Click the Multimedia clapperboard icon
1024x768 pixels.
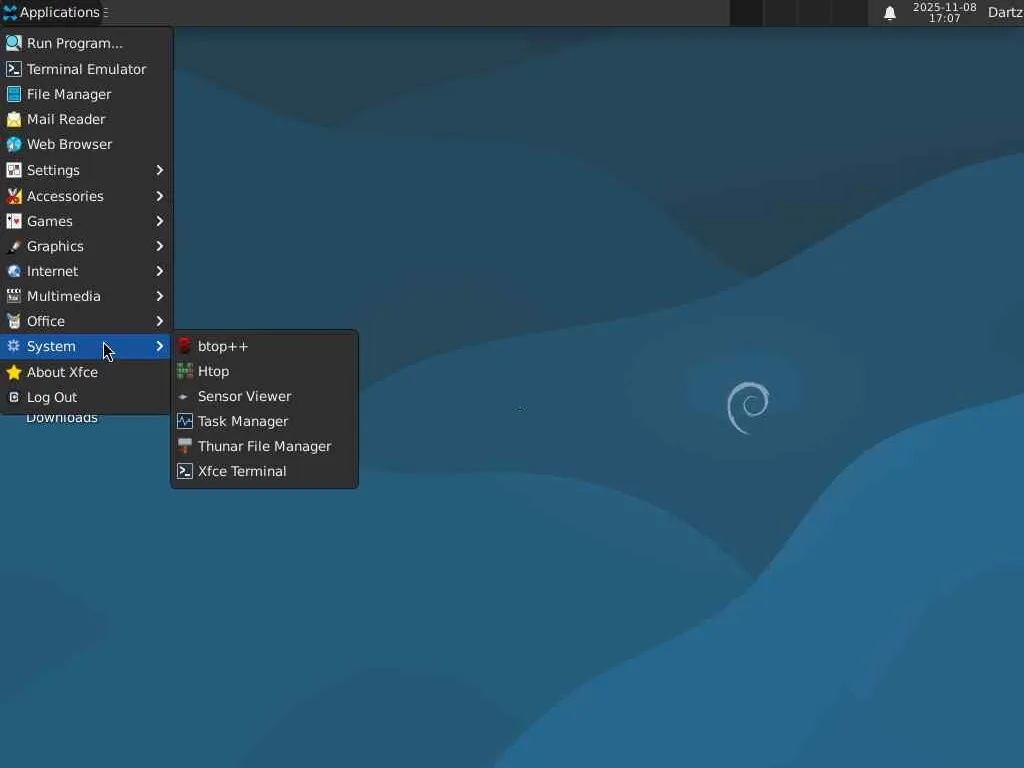coord(14,296)
